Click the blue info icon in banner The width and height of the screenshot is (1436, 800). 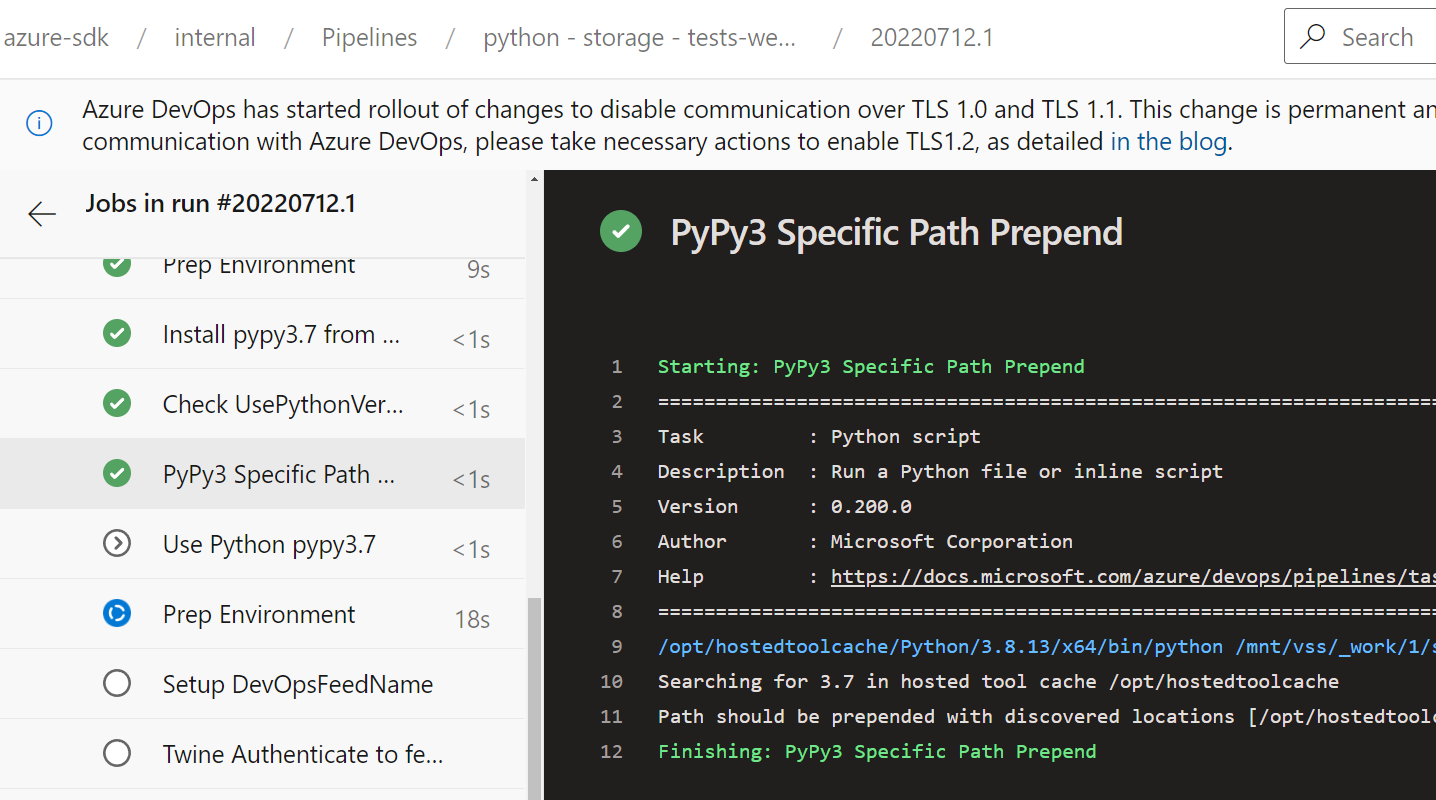[x=39, y=124]
